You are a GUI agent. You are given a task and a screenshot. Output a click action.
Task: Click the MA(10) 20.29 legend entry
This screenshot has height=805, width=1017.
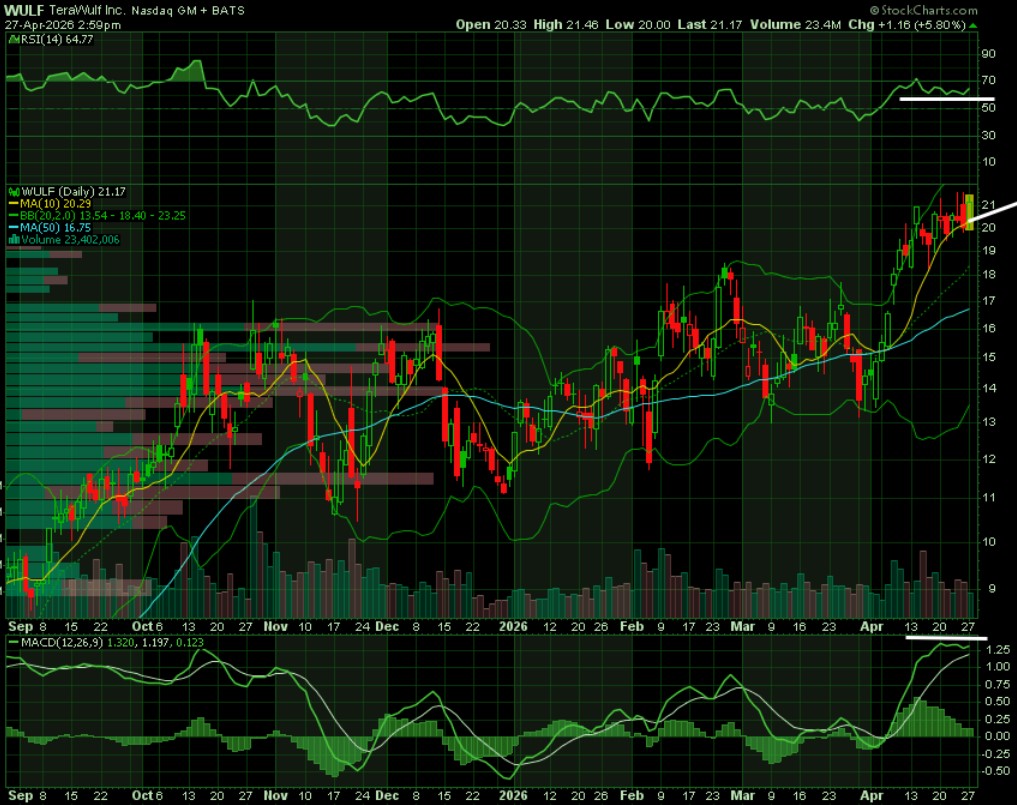(55, 204)
